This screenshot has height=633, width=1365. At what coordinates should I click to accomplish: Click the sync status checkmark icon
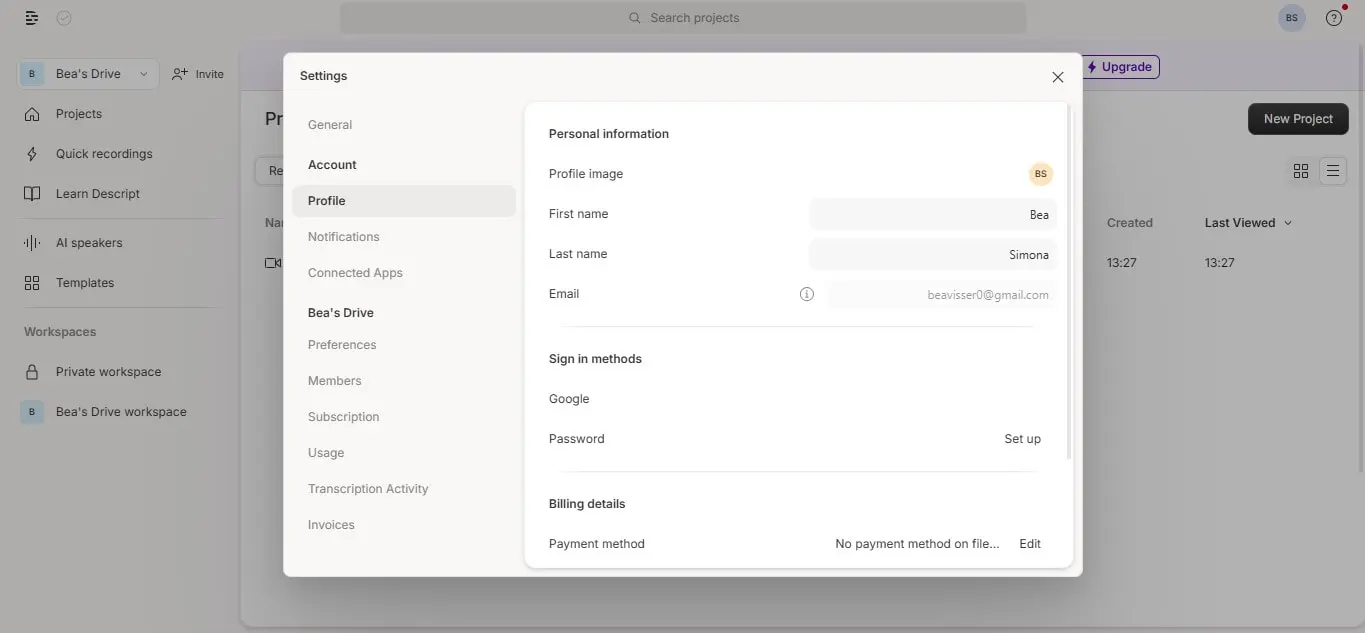click(x=64, y=18)
